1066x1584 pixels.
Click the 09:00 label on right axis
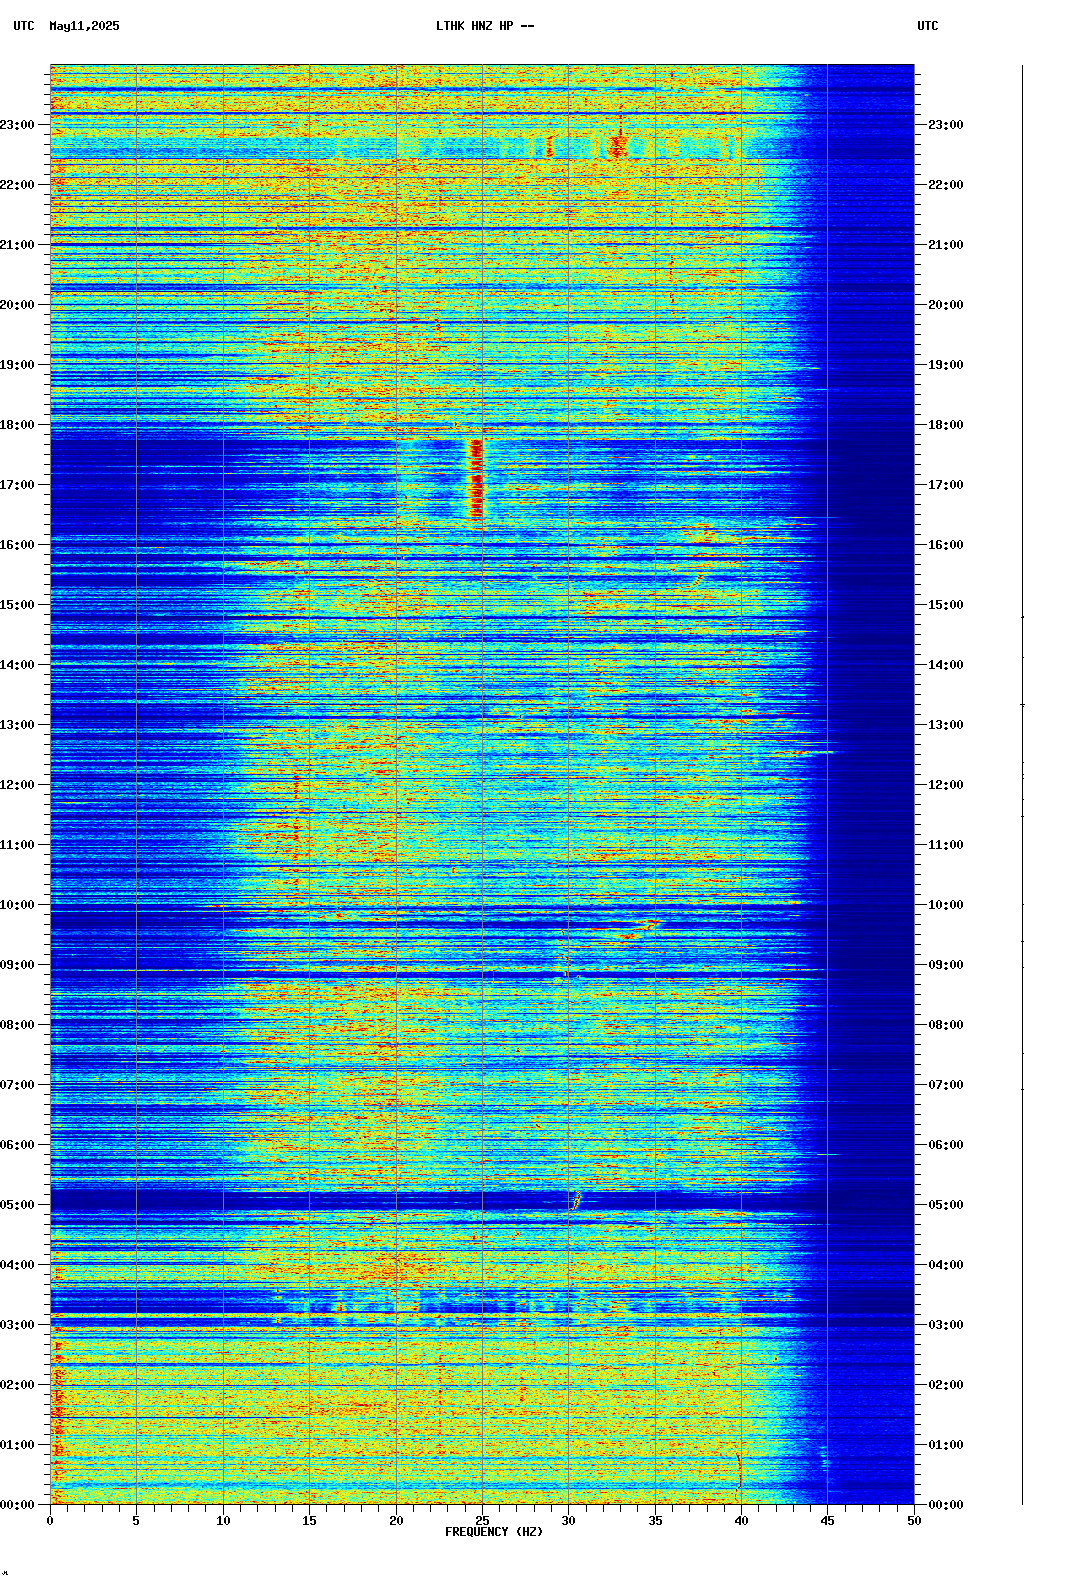click(946, 965)
